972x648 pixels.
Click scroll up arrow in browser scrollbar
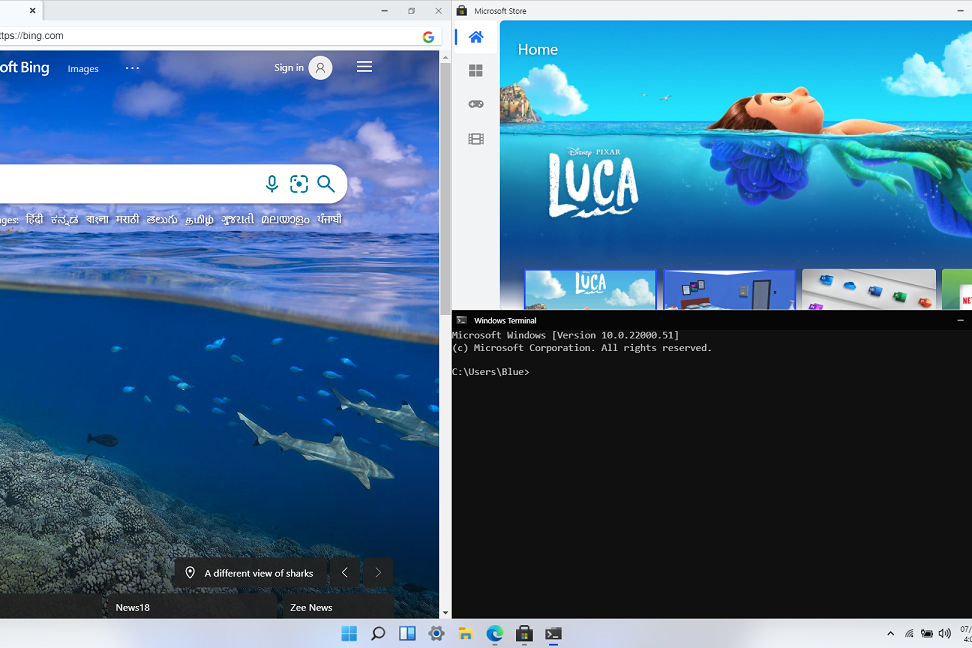445,57
